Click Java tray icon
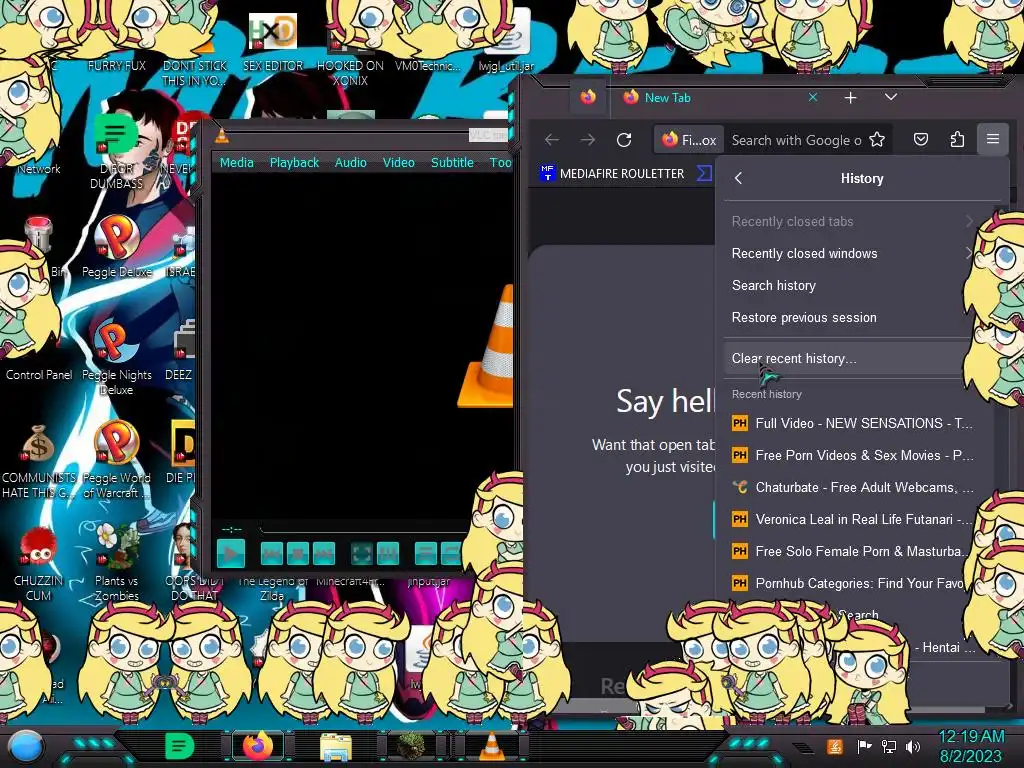The image size is (1024, 768). (x=835, y=746)
